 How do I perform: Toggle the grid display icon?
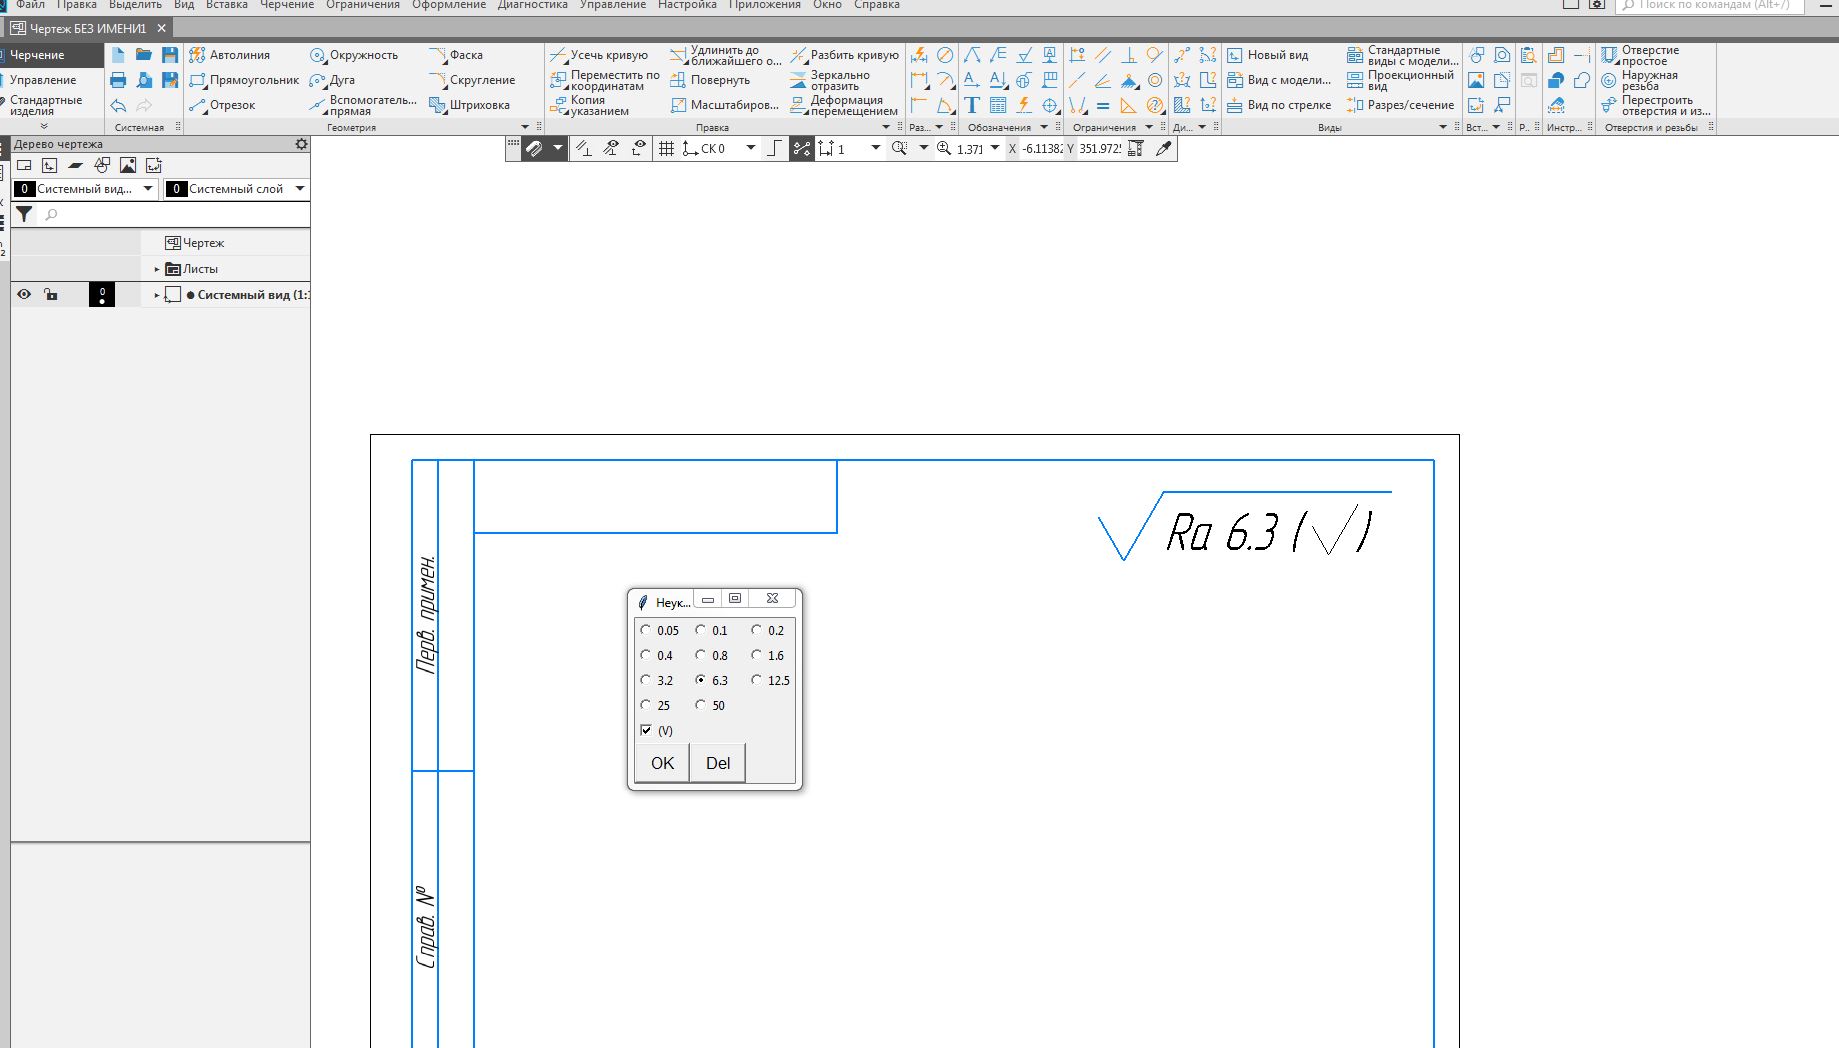pyautogui.click(x=666, y=148)
